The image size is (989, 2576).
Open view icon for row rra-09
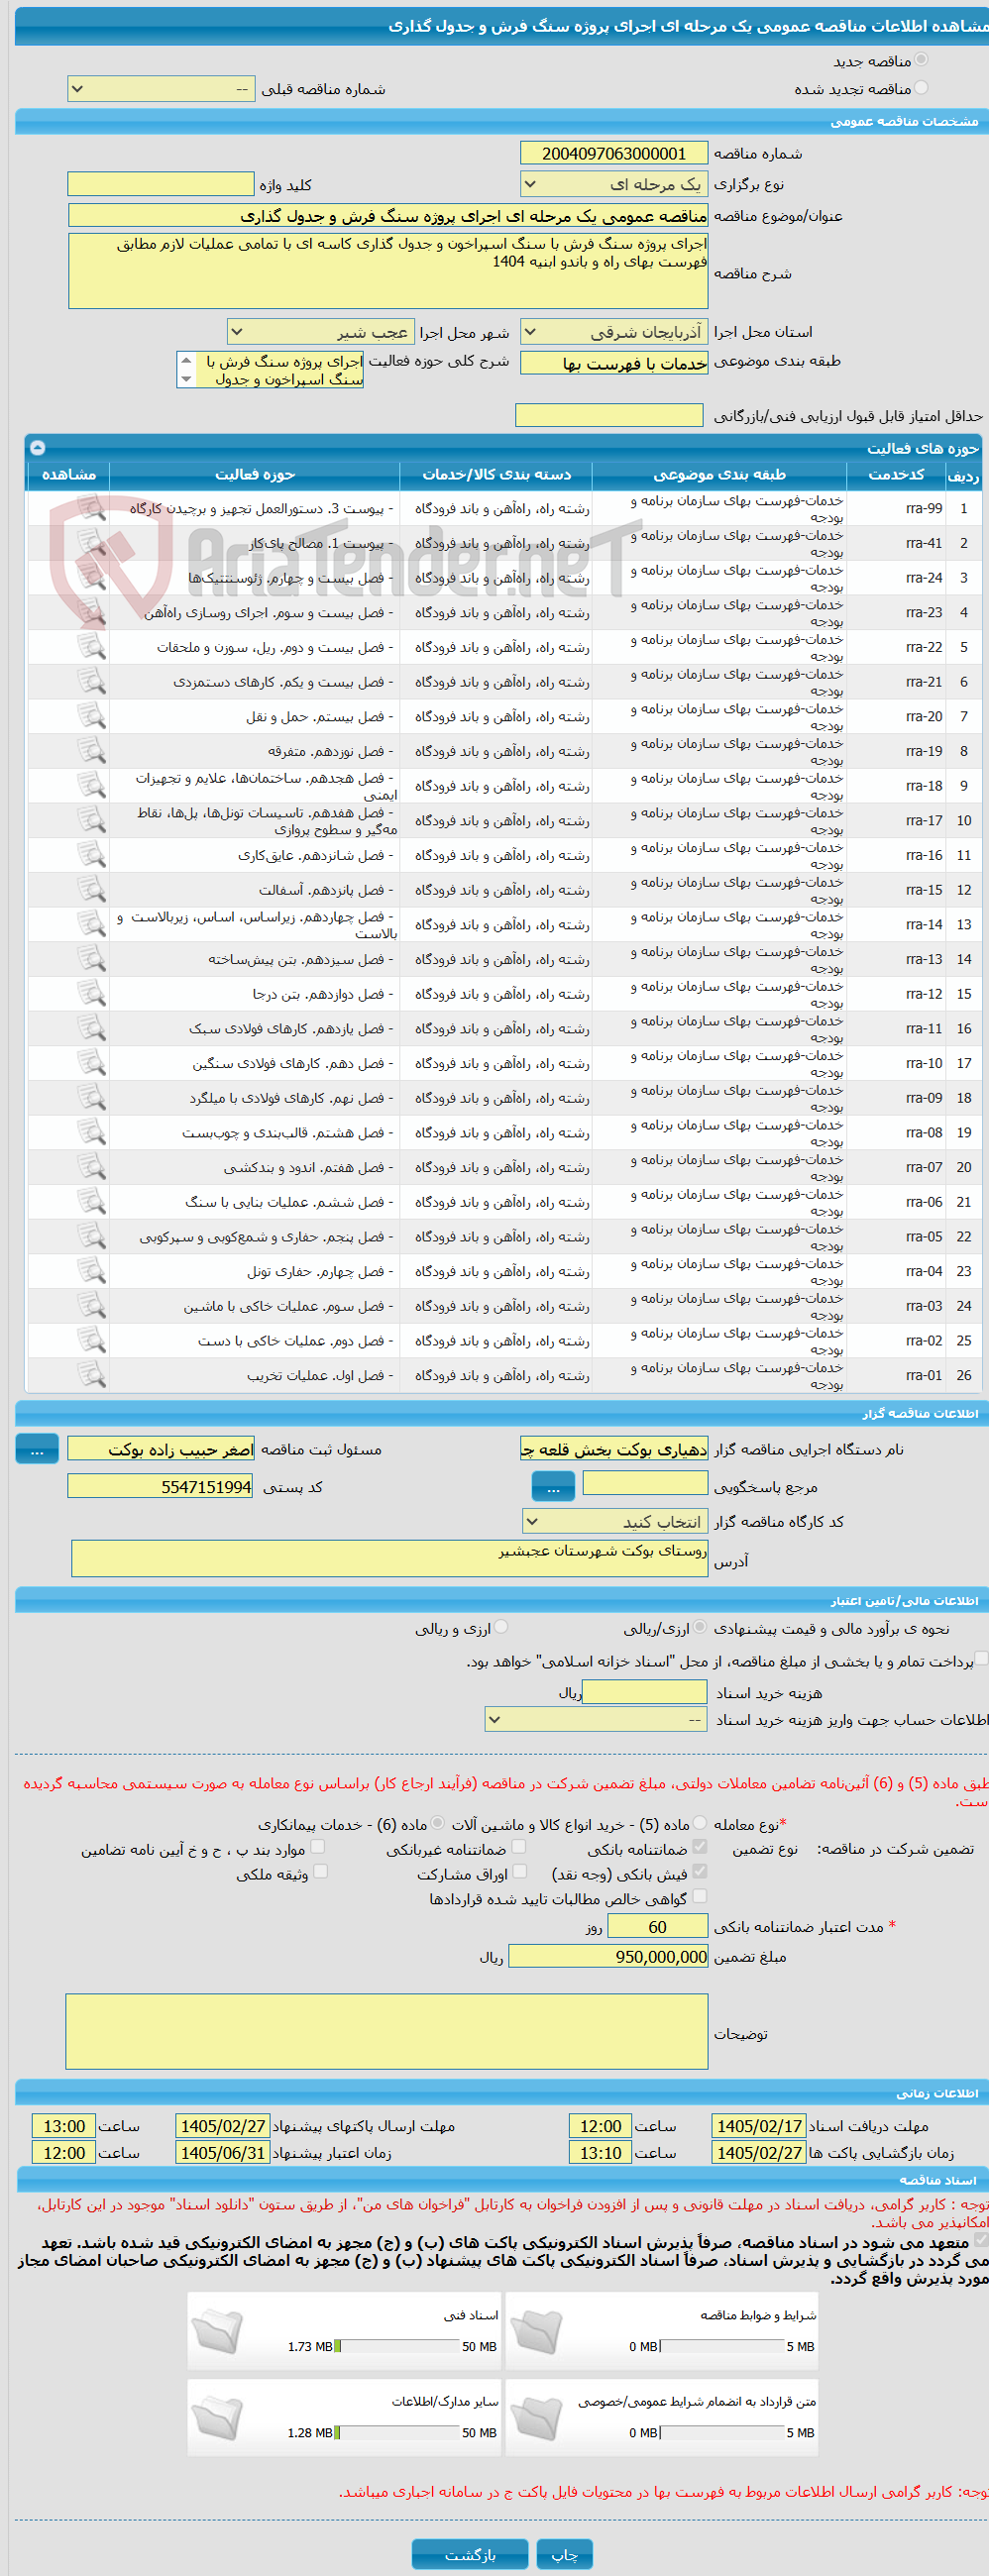[91, 1098]
